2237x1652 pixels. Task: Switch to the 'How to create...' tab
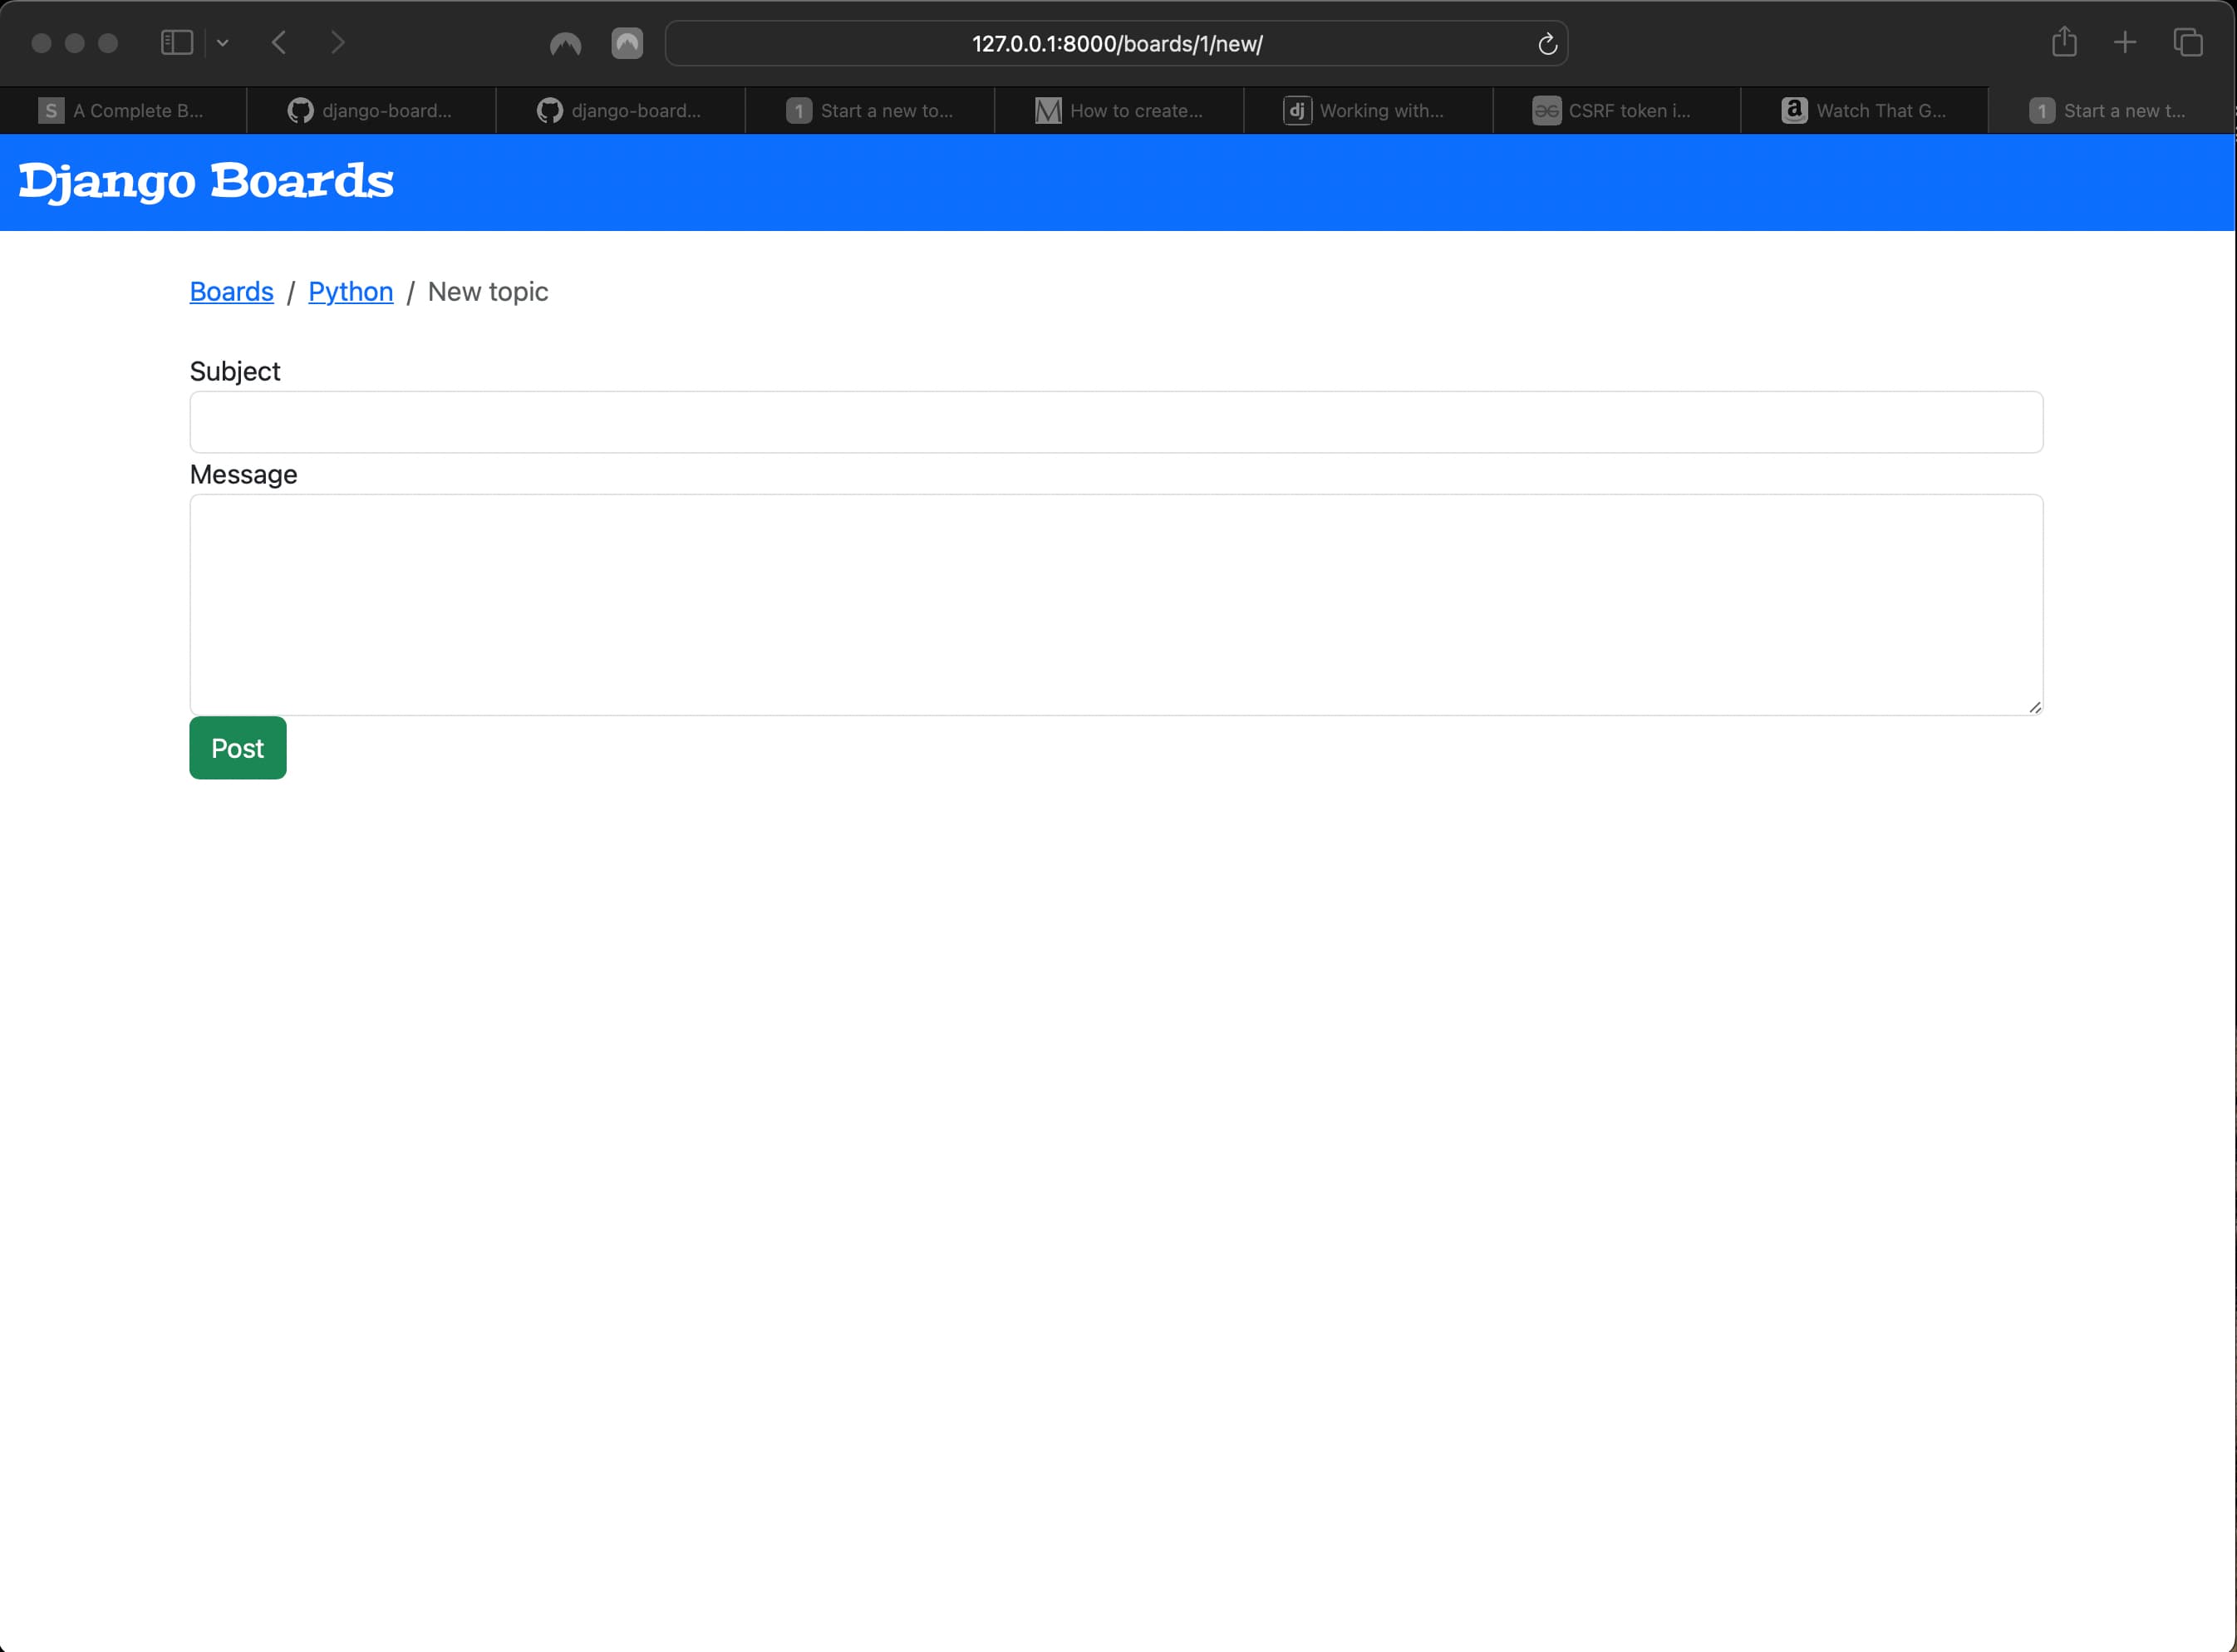[x=1119, y=111]
